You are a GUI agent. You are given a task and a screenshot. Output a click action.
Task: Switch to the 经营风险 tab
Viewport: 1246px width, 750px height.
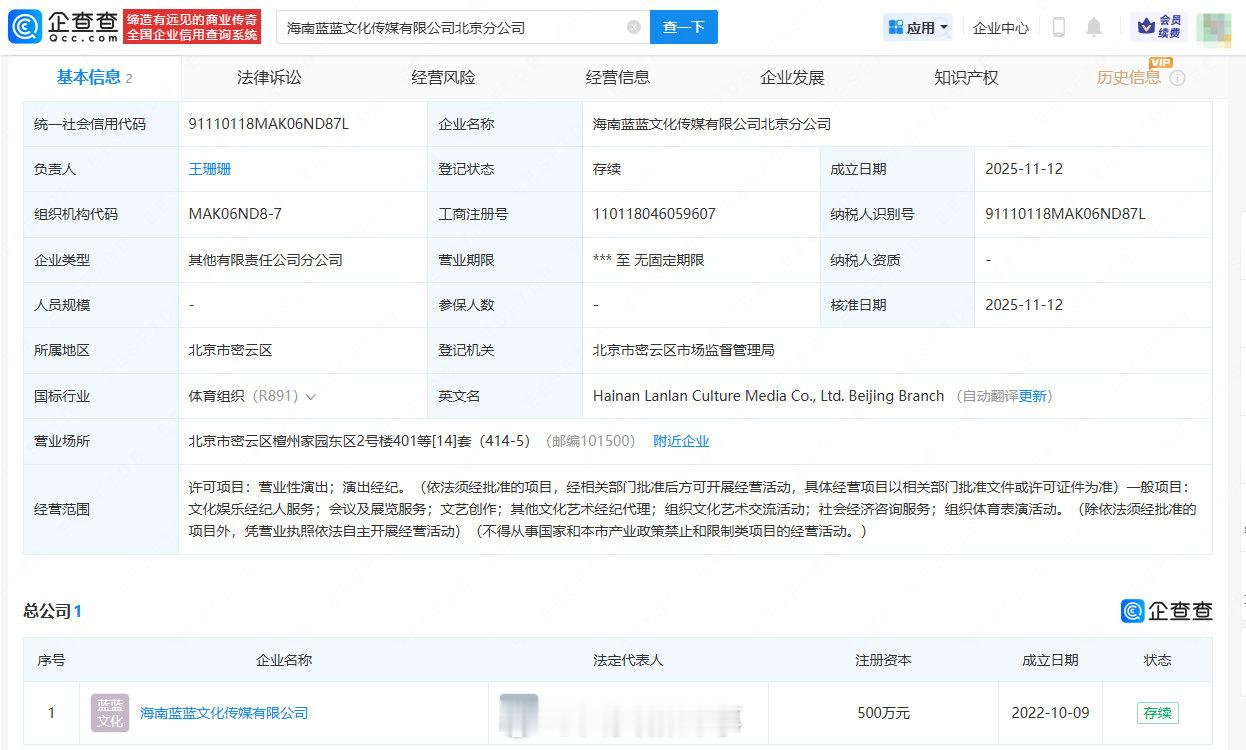tap(443, 77)
